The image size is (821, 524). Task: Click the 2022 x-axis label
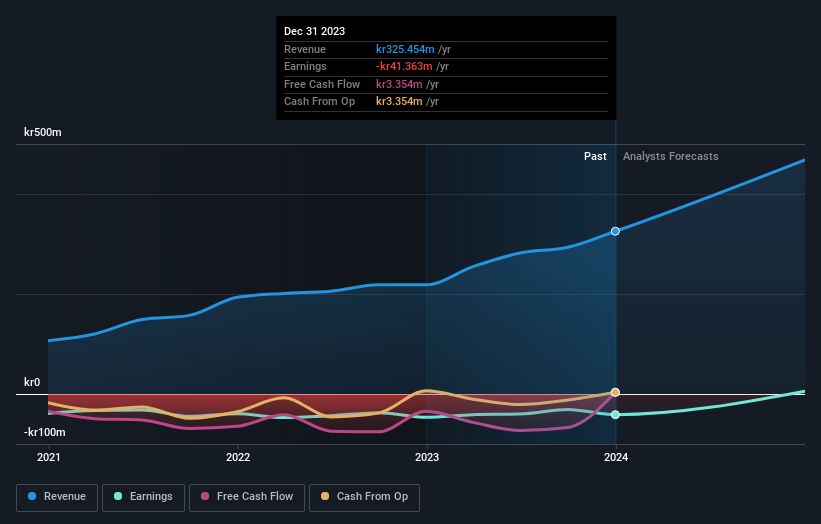[238, 458]
